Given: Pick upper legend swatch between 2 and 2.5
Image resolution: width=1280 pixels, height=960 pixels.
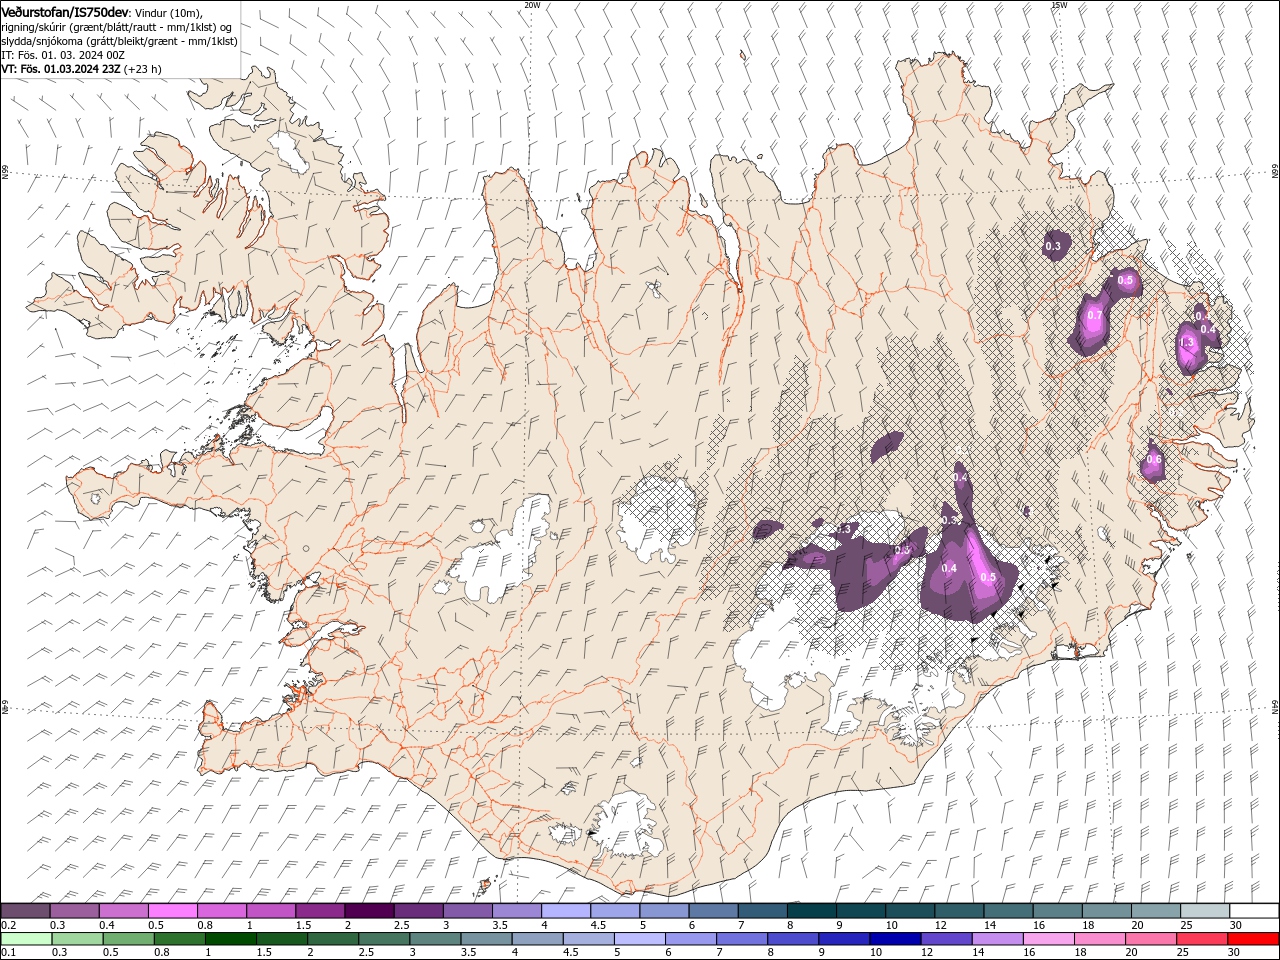Looking at the screenshot, I should (369, 911).
